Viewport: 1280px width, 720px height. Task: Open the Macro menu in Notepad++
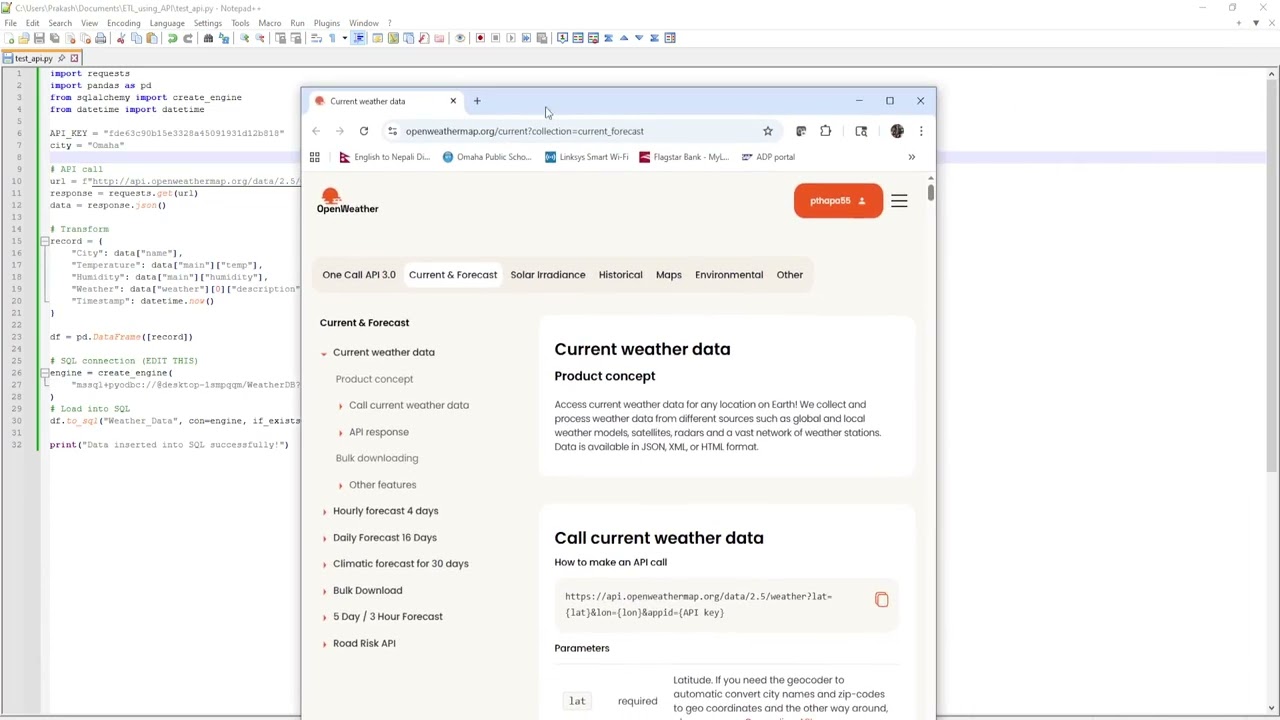point(270,23)
